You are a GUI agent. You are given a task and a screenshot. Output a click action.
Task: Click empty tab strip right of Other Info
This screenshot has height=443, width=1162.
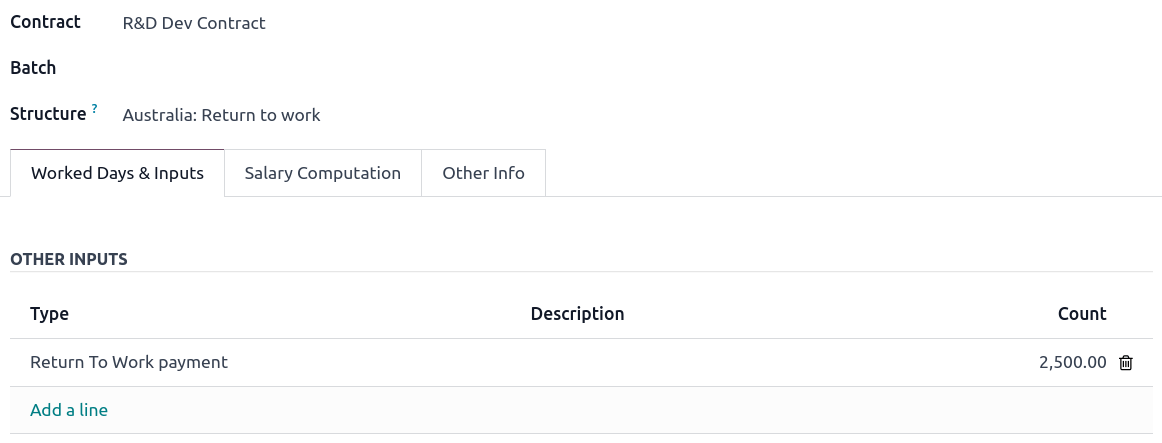(850, 173)
